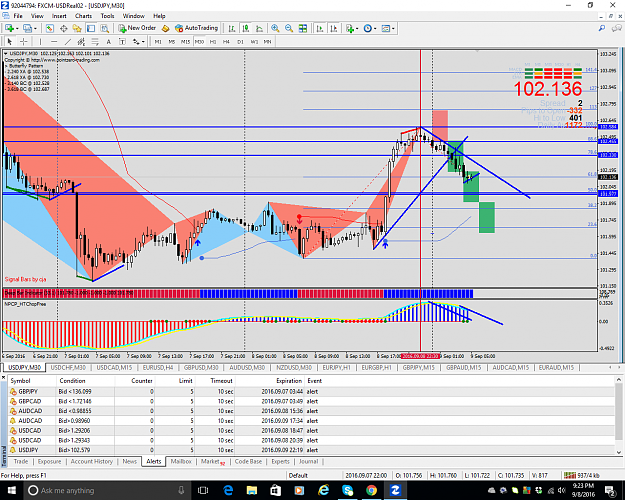Toggle the Market Watch window icon

pyautogui.click(x=50, y=28)
